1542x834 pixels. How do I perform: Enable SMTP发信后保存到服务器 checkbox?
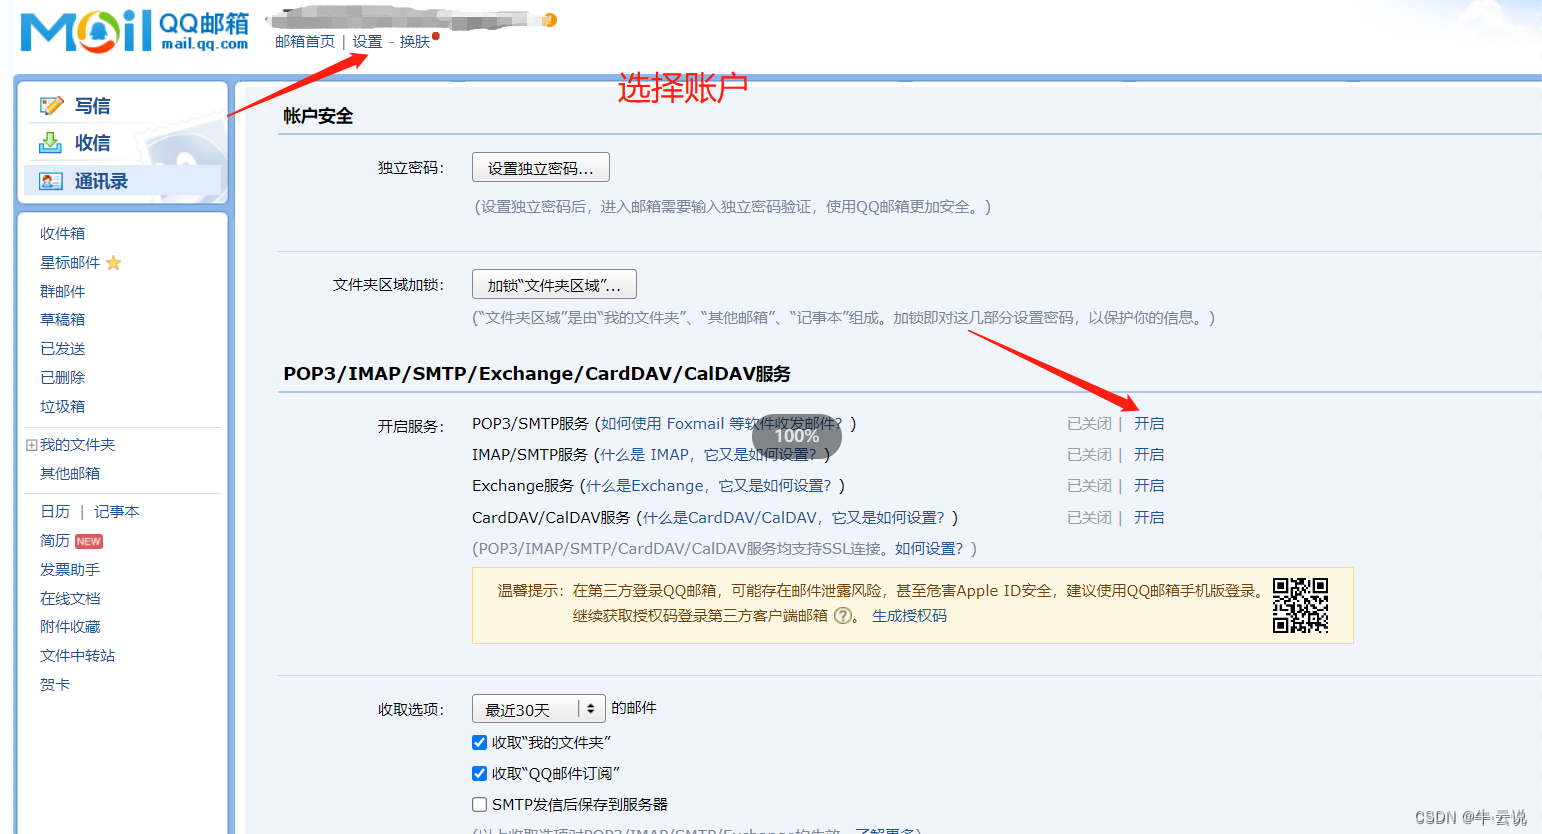pyautogui.click(x=479, y=802)
